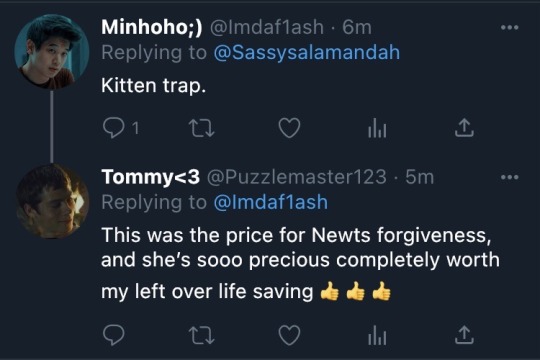Open Minhoho's profile picture
This screenshot has height=360, width=540.
pos(52,52)
